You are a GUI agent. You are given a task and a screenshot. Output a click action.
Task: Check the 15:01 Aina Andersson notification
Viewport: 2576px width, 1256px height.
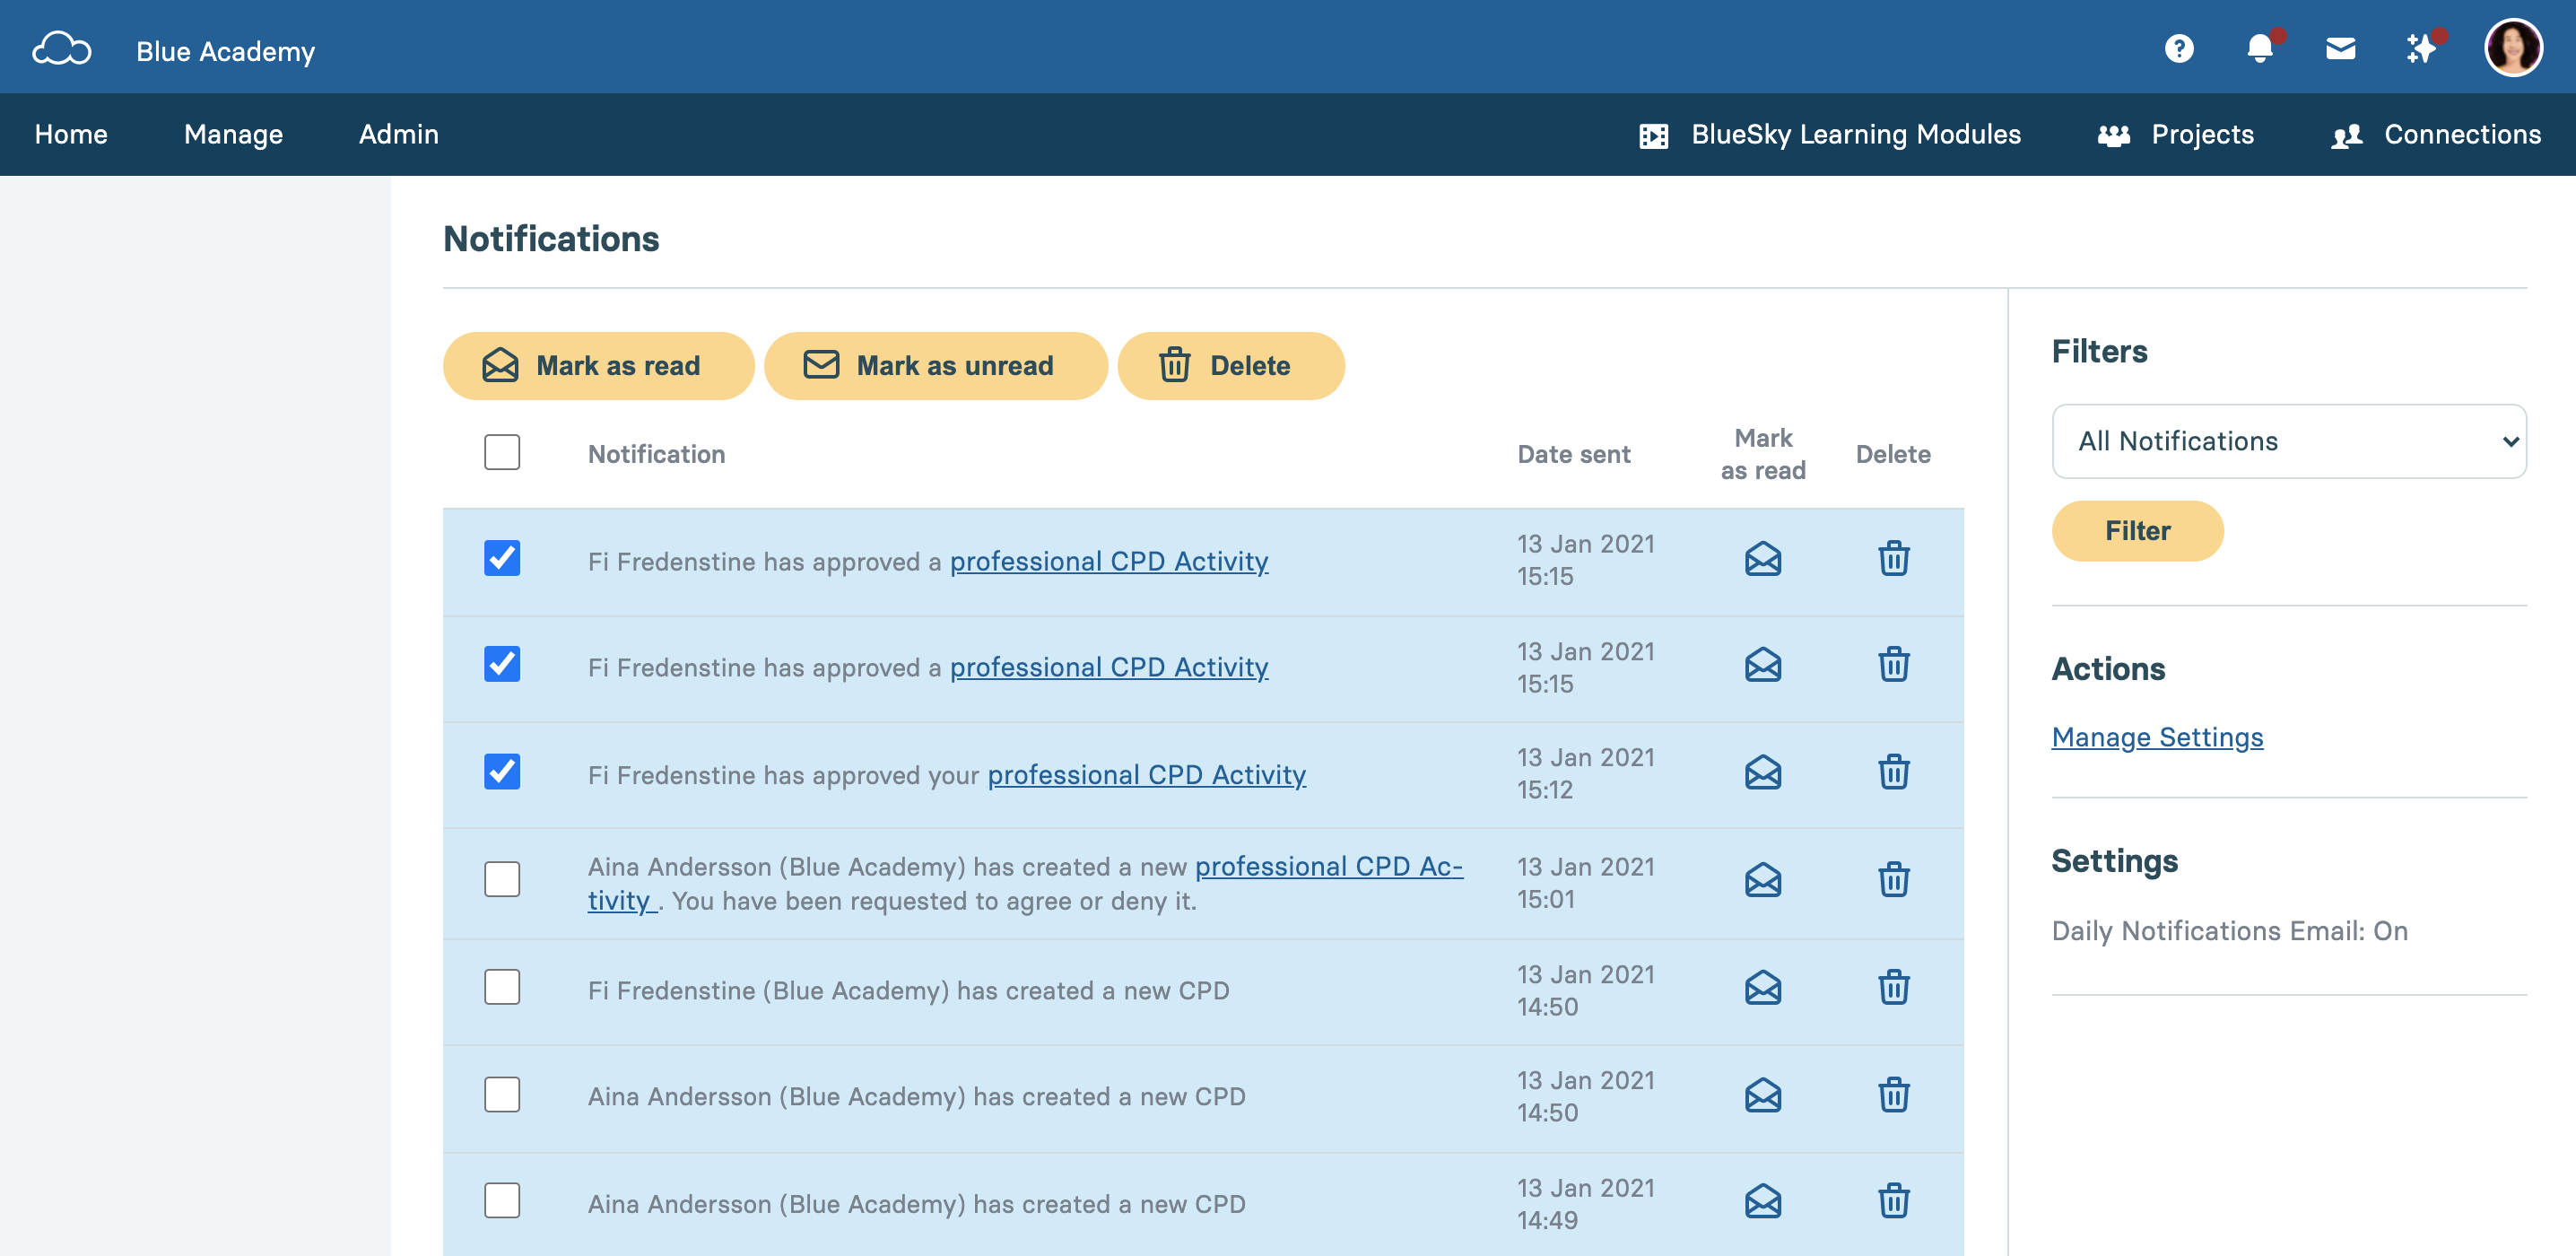(x=502, y=880)
